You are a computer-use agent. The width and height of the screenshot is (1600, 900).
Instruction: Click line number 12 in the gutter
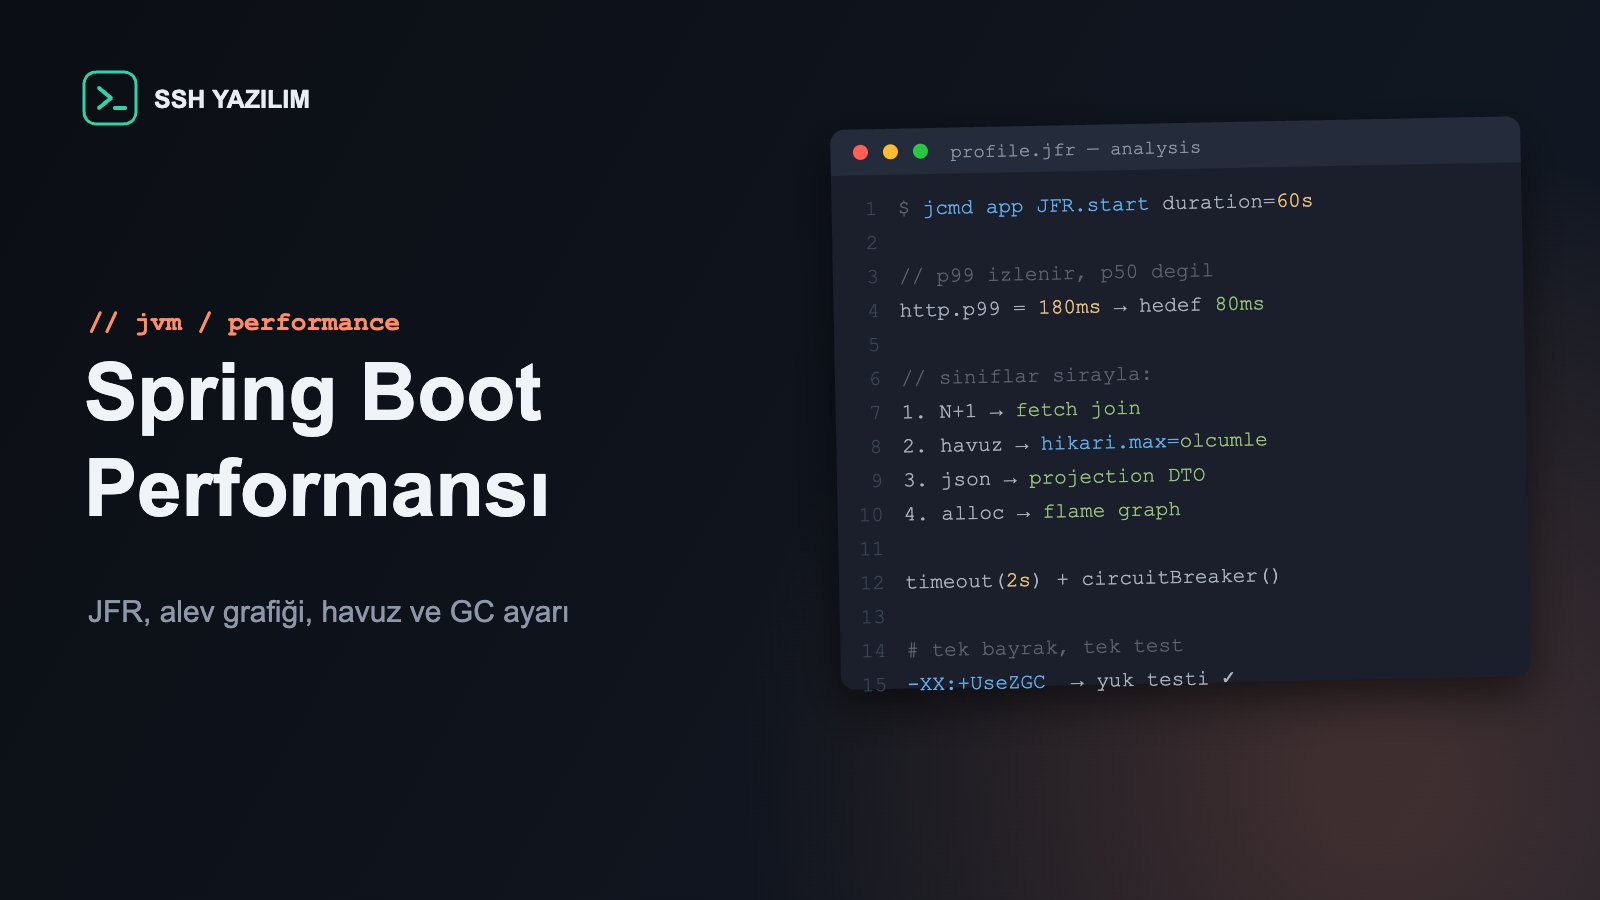(872, 583)
